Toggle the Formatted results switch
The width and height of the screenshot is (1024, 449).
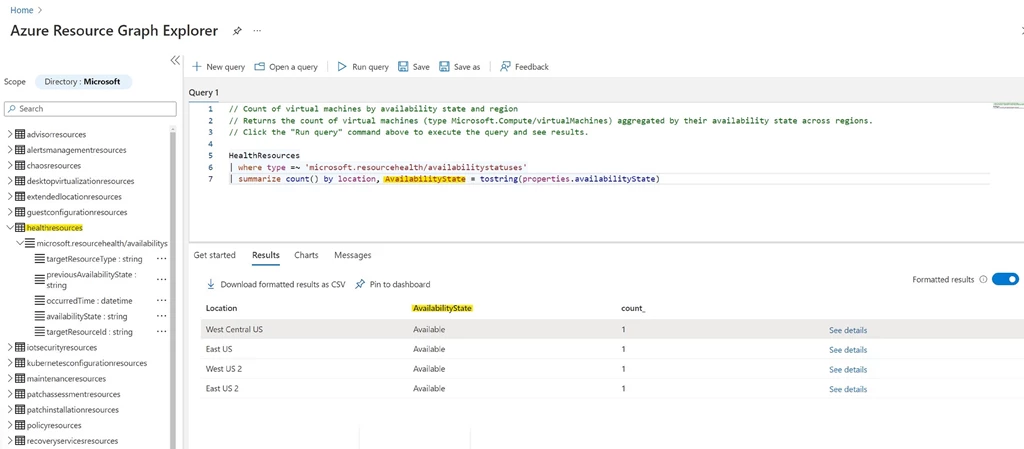1004,280
